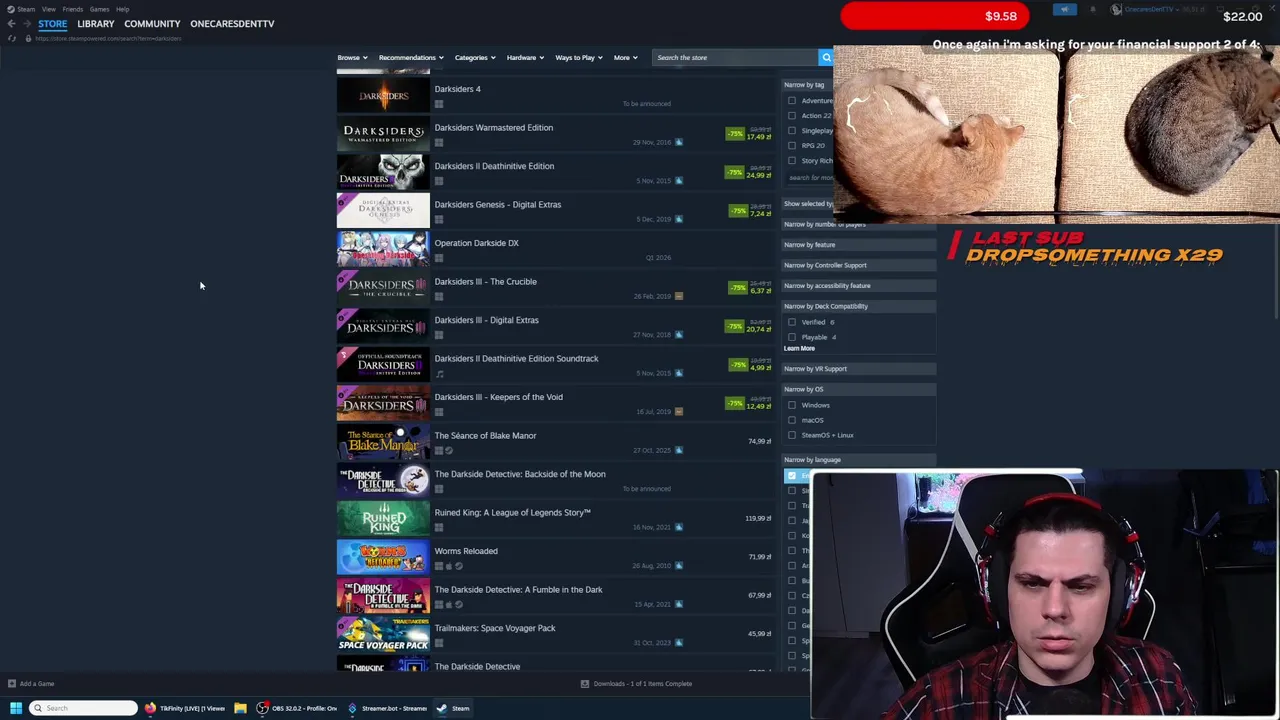Switch to OBS from the taskbar
The height and width of the screenshot is (720, 1280).
point(297,708)
